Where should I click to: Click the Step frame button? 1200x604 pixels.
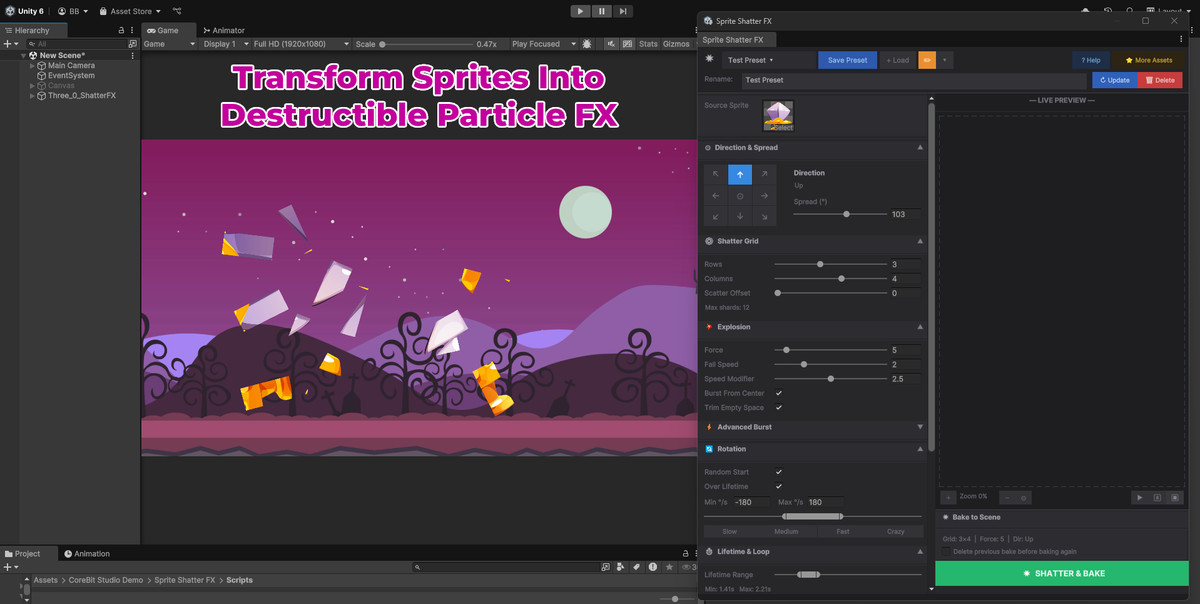[x=623, y=11]
